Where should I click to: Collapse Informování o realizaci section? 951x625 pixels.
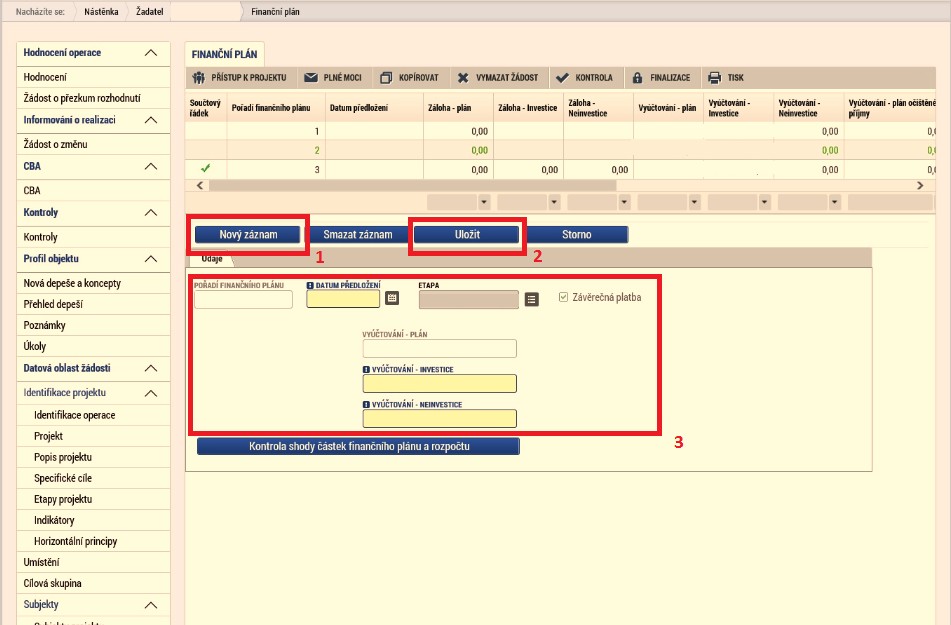click(x=151, y=120)
